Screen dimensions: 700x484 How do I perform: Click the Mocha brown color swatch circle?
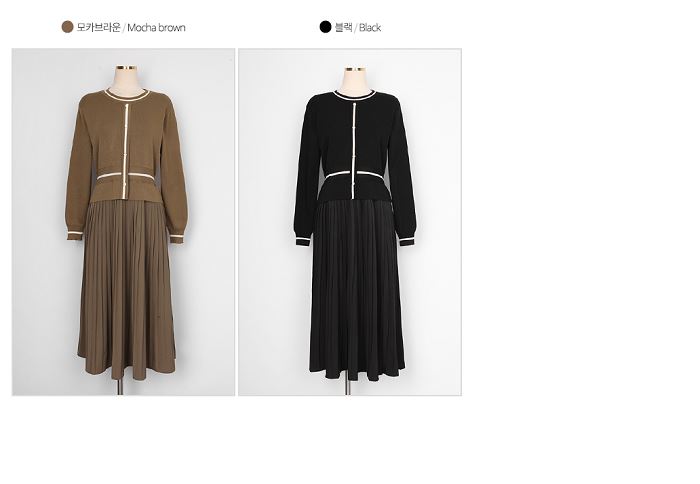(x=67, y=27)
